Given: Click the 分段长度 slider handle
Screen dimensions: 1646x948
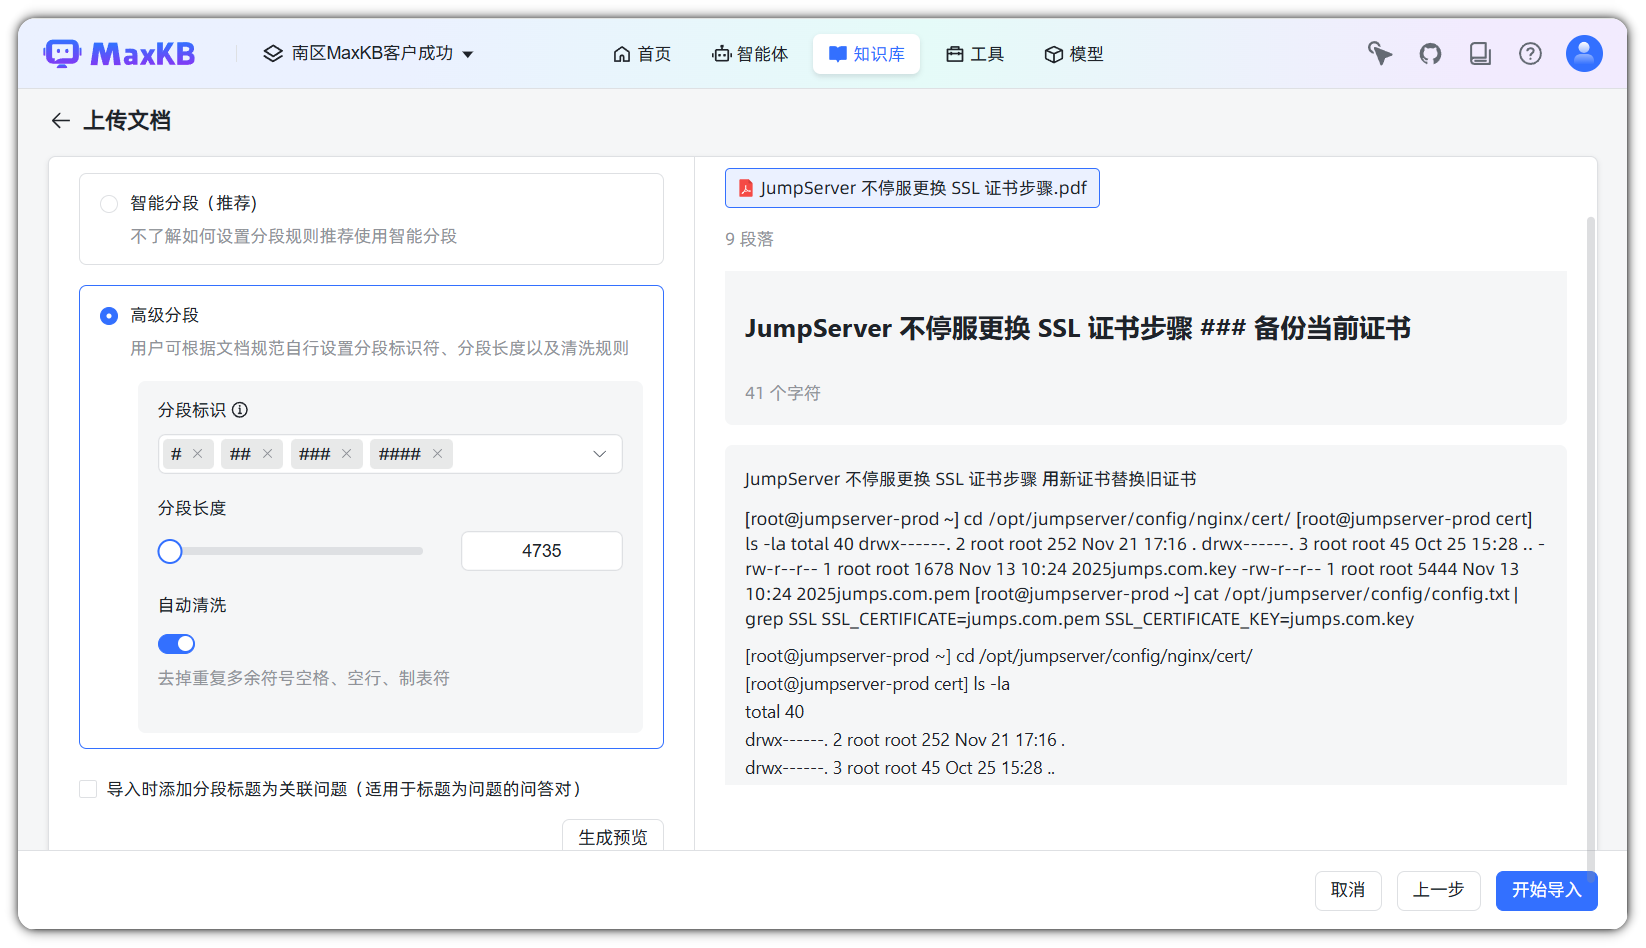Looking at the screenshot, I should pyautogui.click(x=170, y=551).
